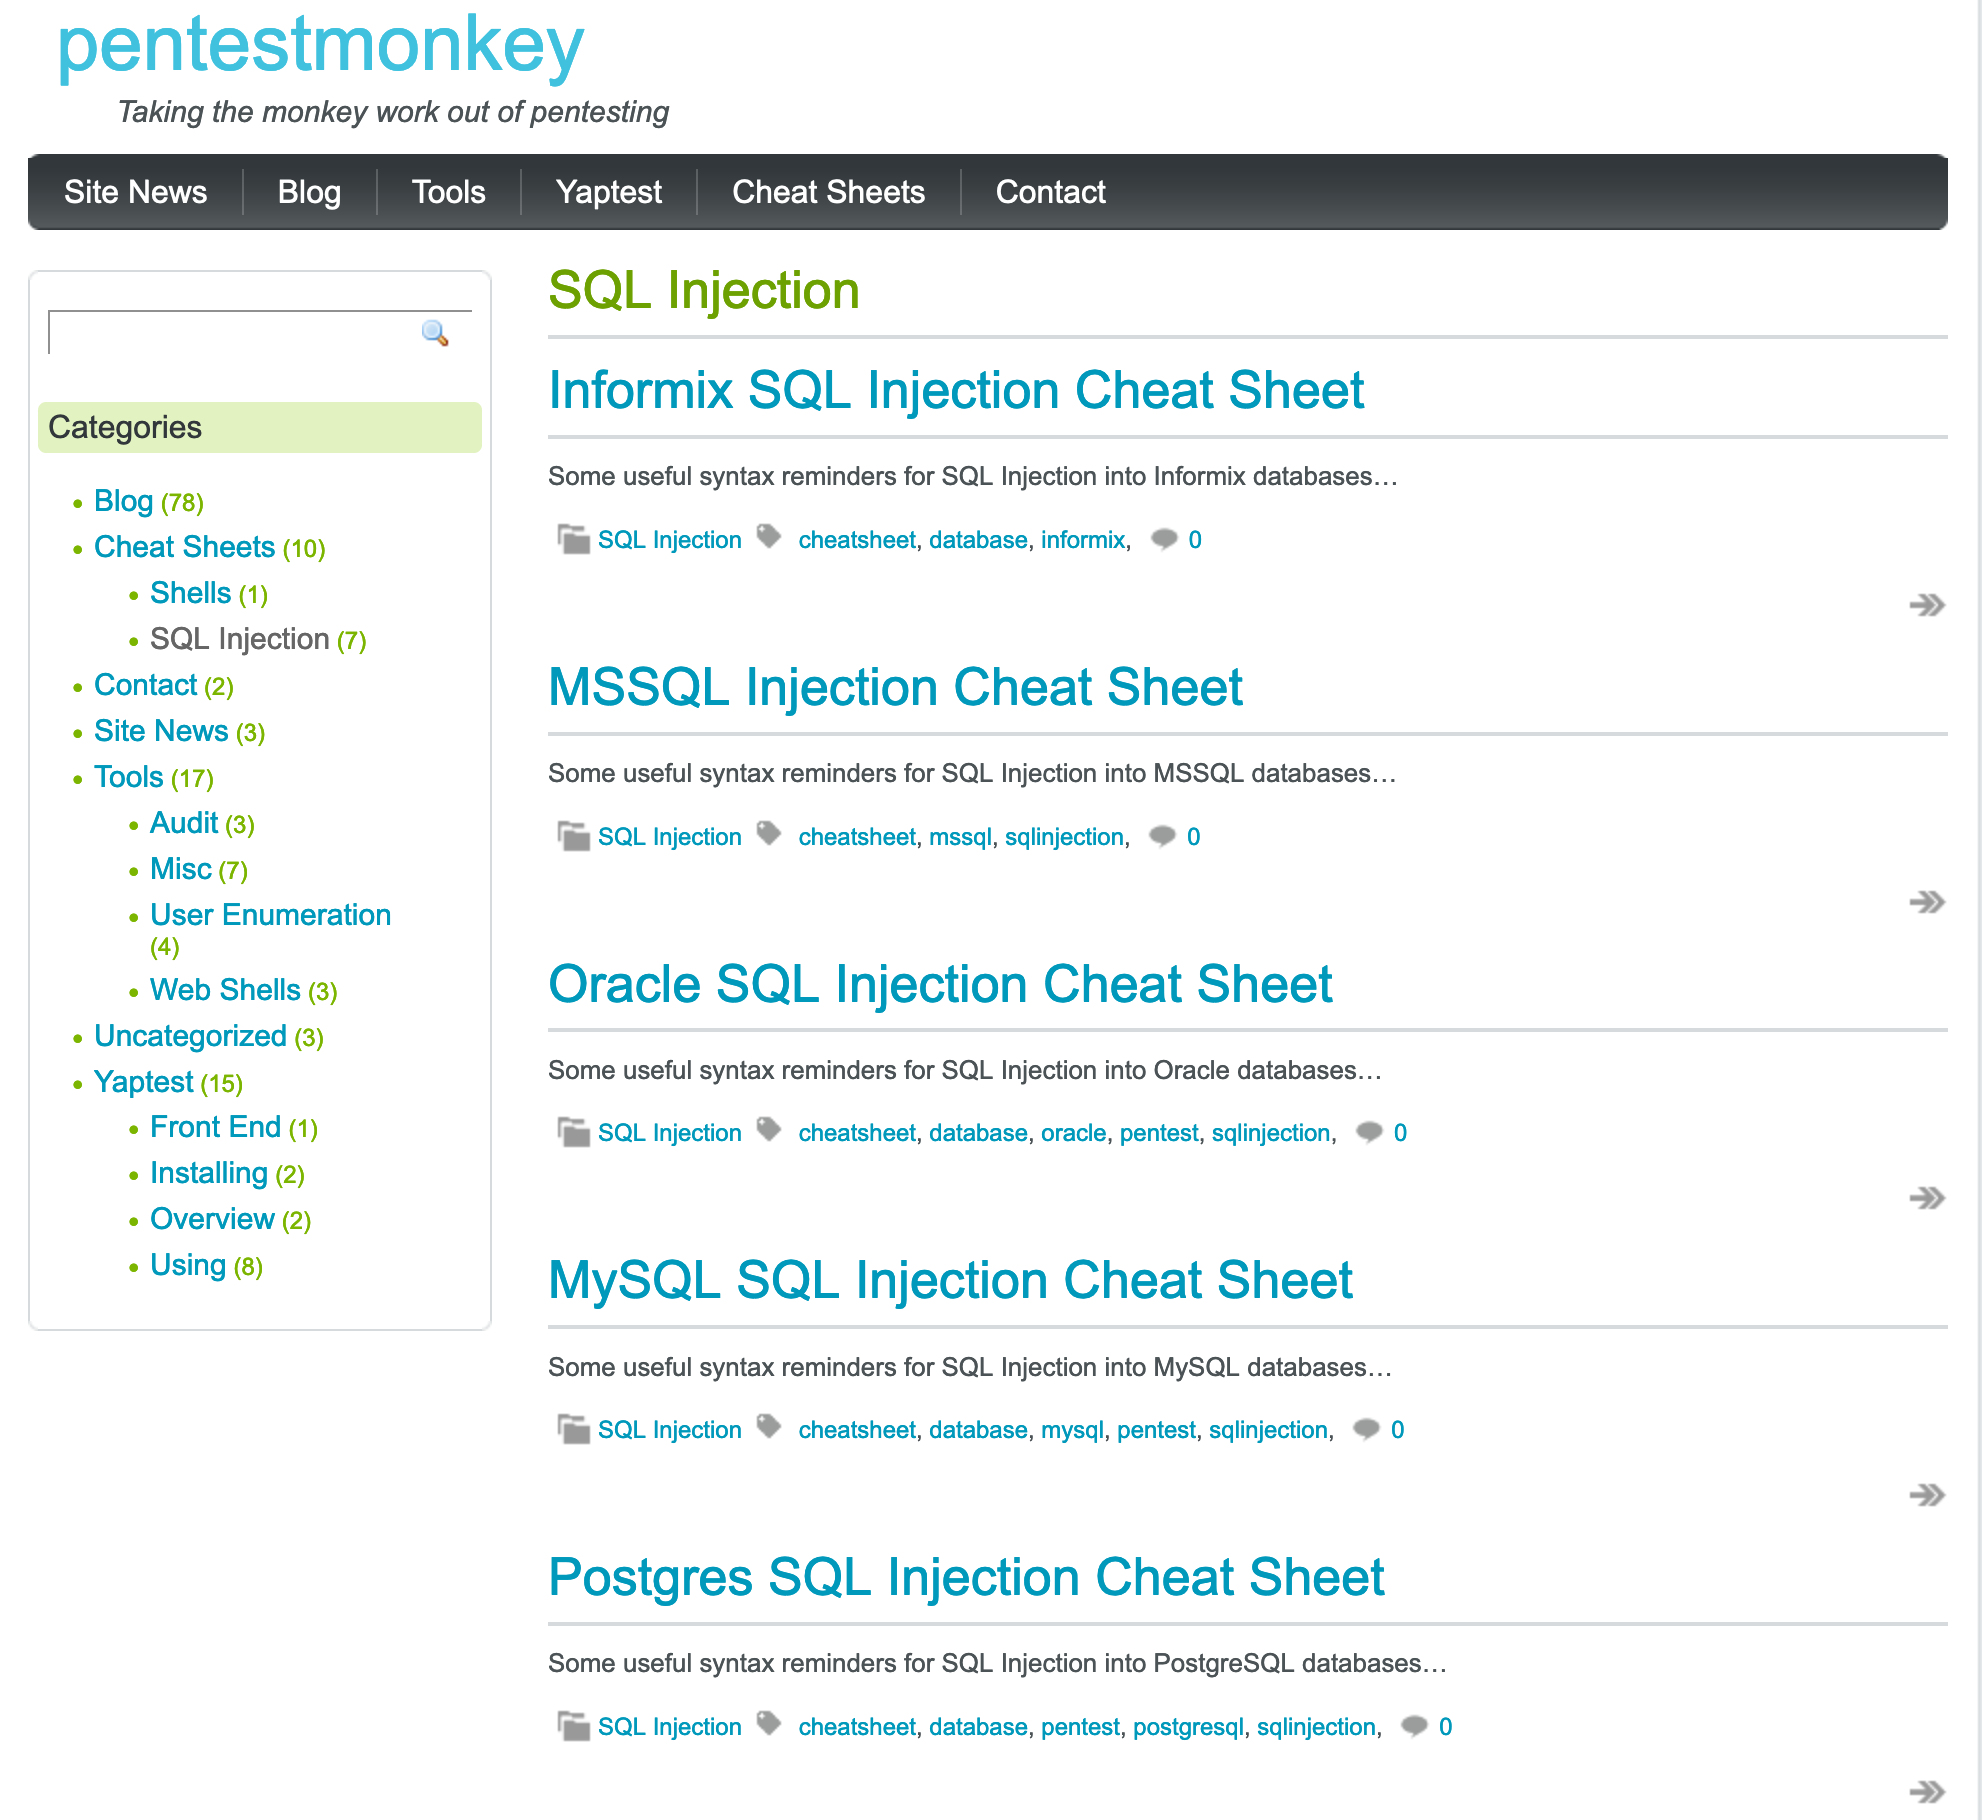Viewport: 1982px width, 1820px height.
Task: Click the arrow icon under MySQL post
Action: point(1926,1495)
